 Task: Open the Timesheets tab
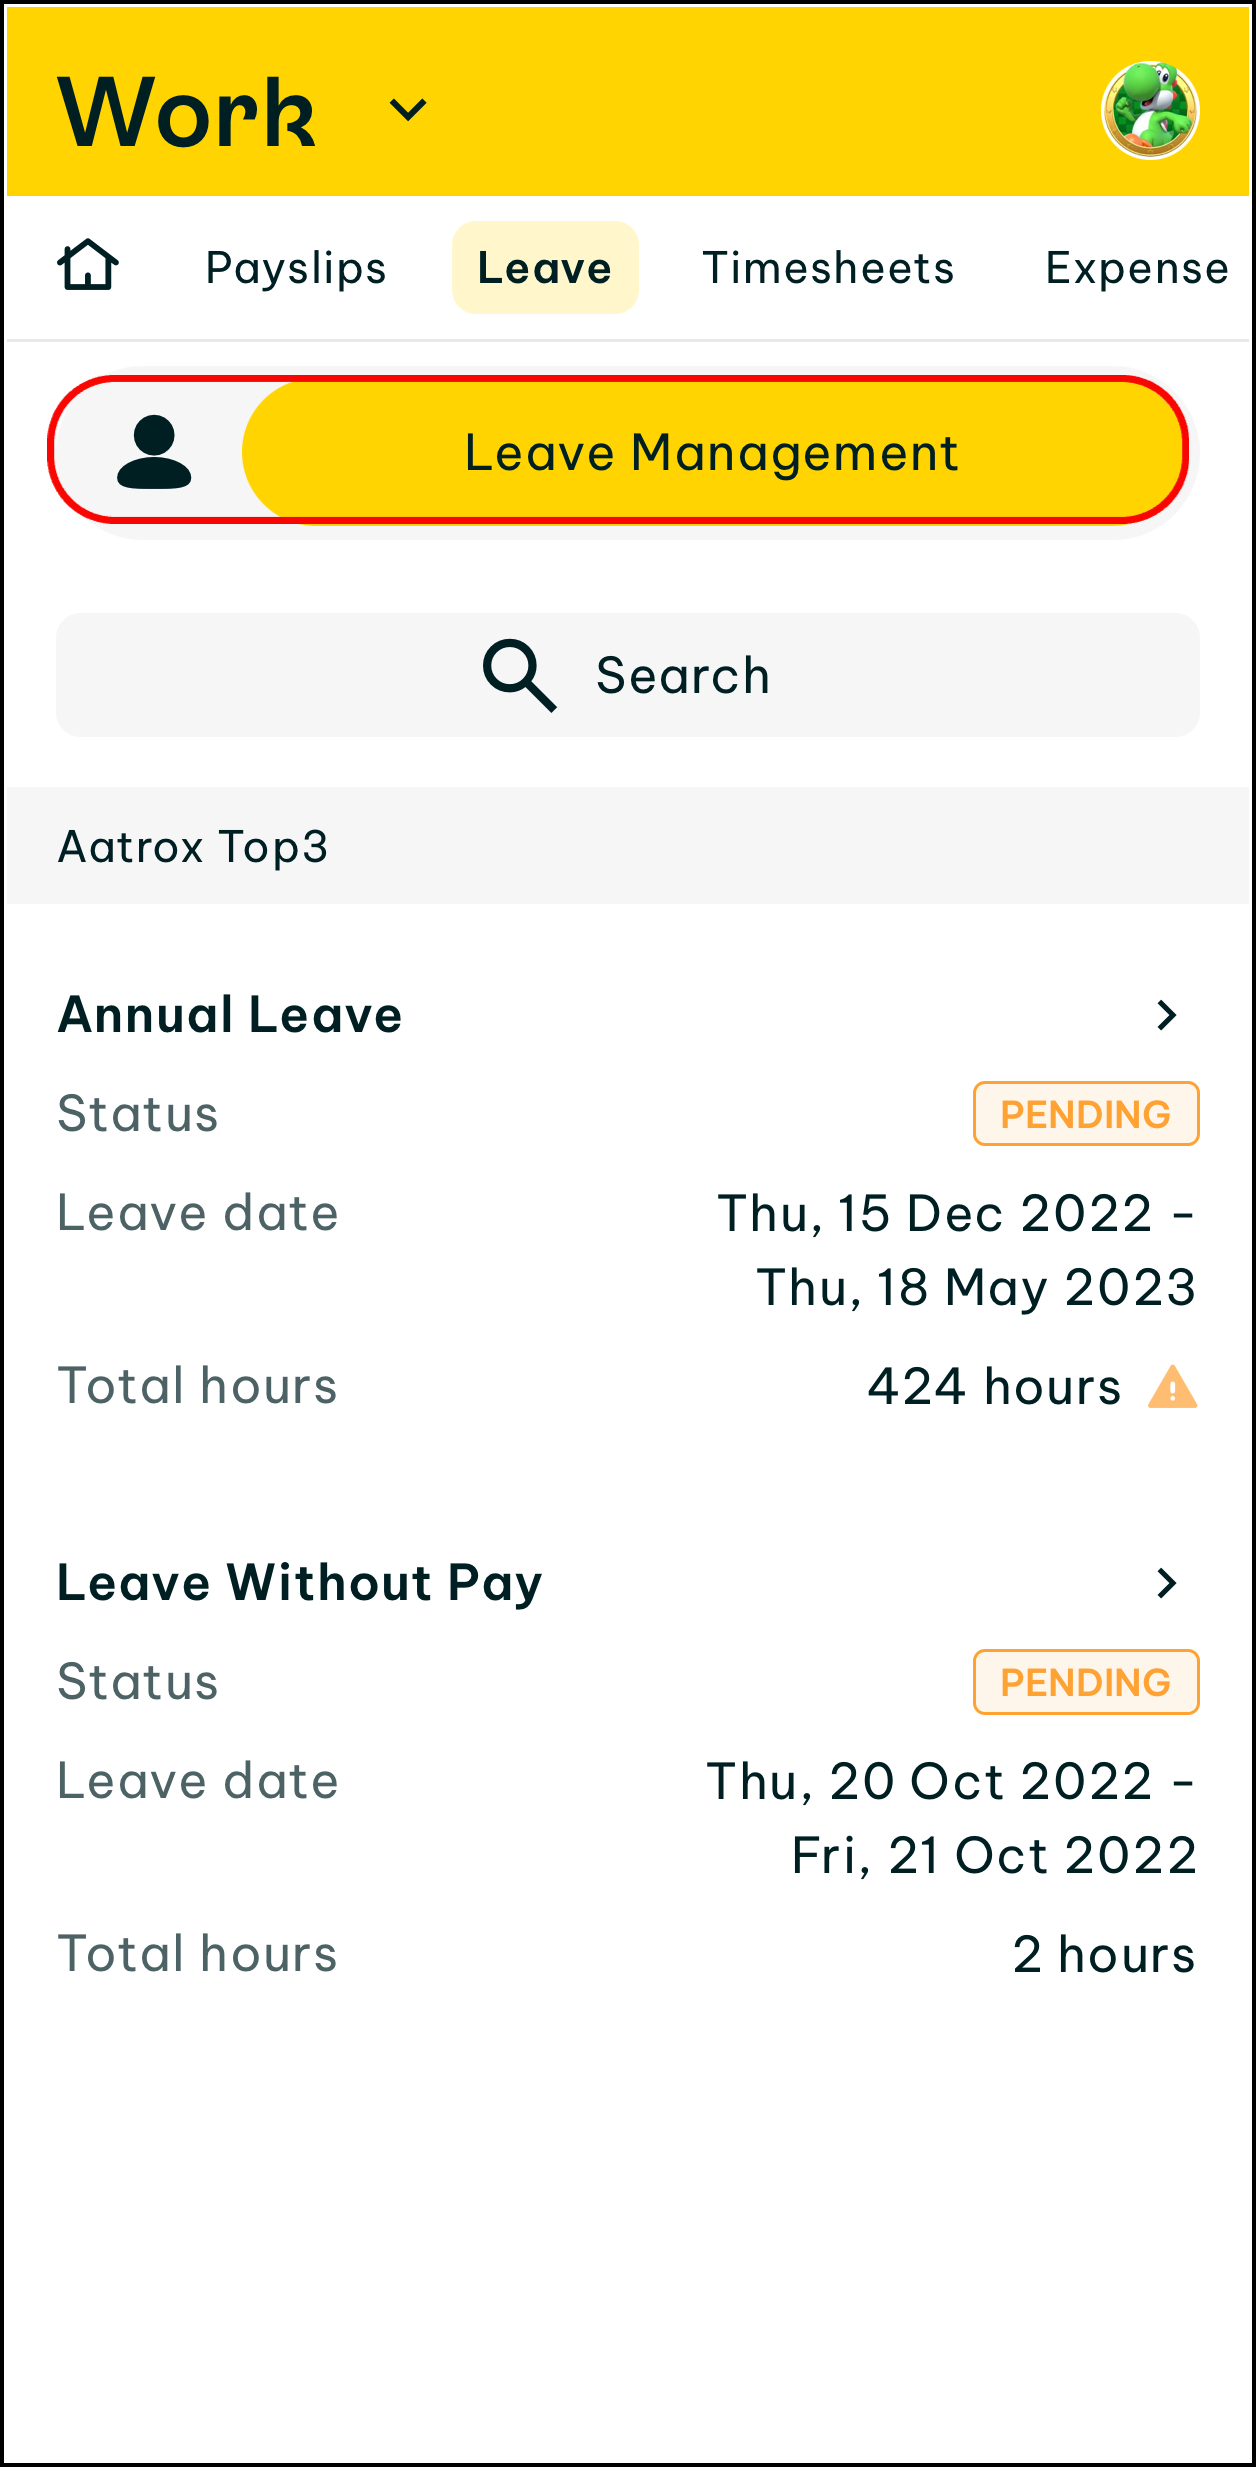(x=828, y=268)
